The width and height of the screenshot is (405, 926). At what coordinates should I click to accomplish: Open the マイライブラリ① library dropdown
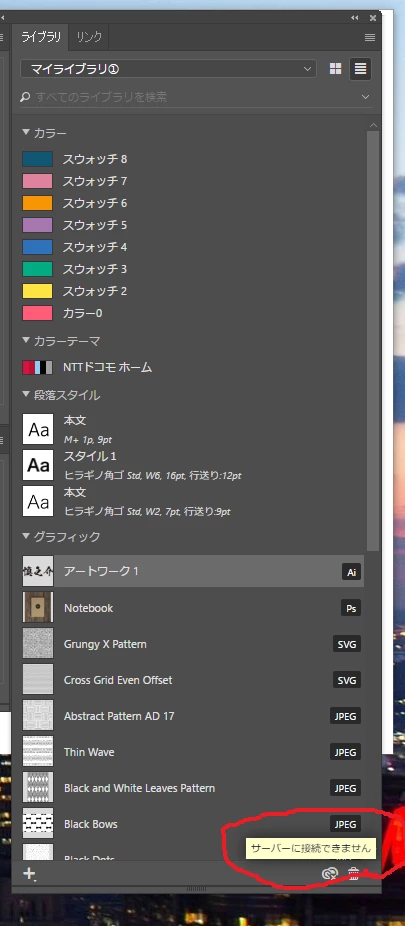point(168,69)
